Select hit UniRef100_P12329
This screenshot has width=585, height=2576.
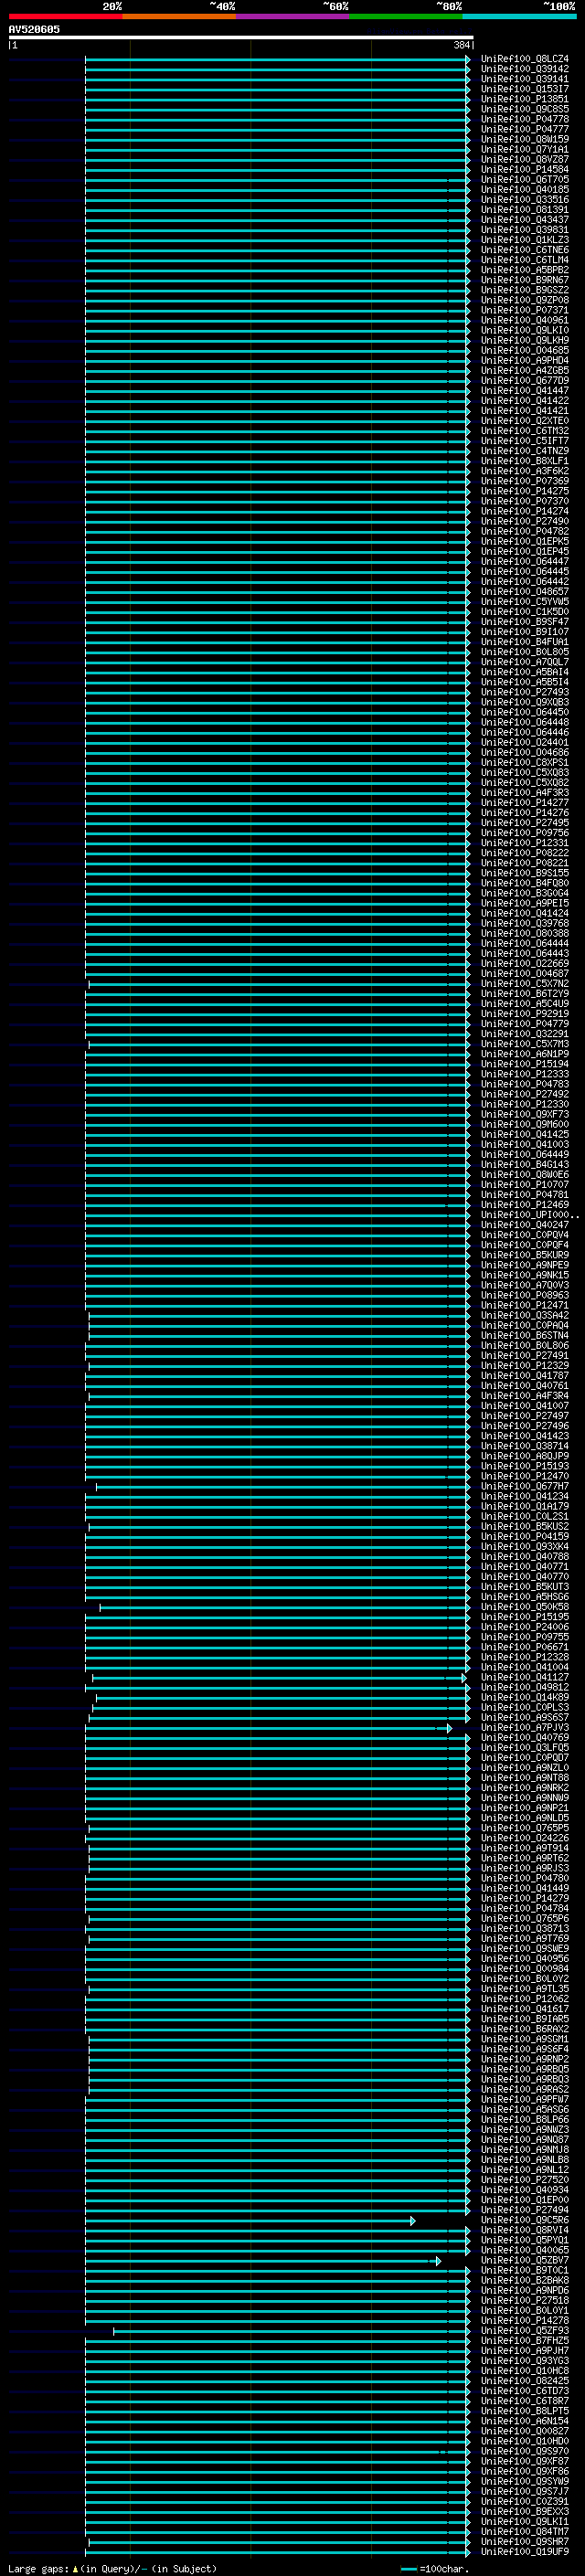point(524,1366)
